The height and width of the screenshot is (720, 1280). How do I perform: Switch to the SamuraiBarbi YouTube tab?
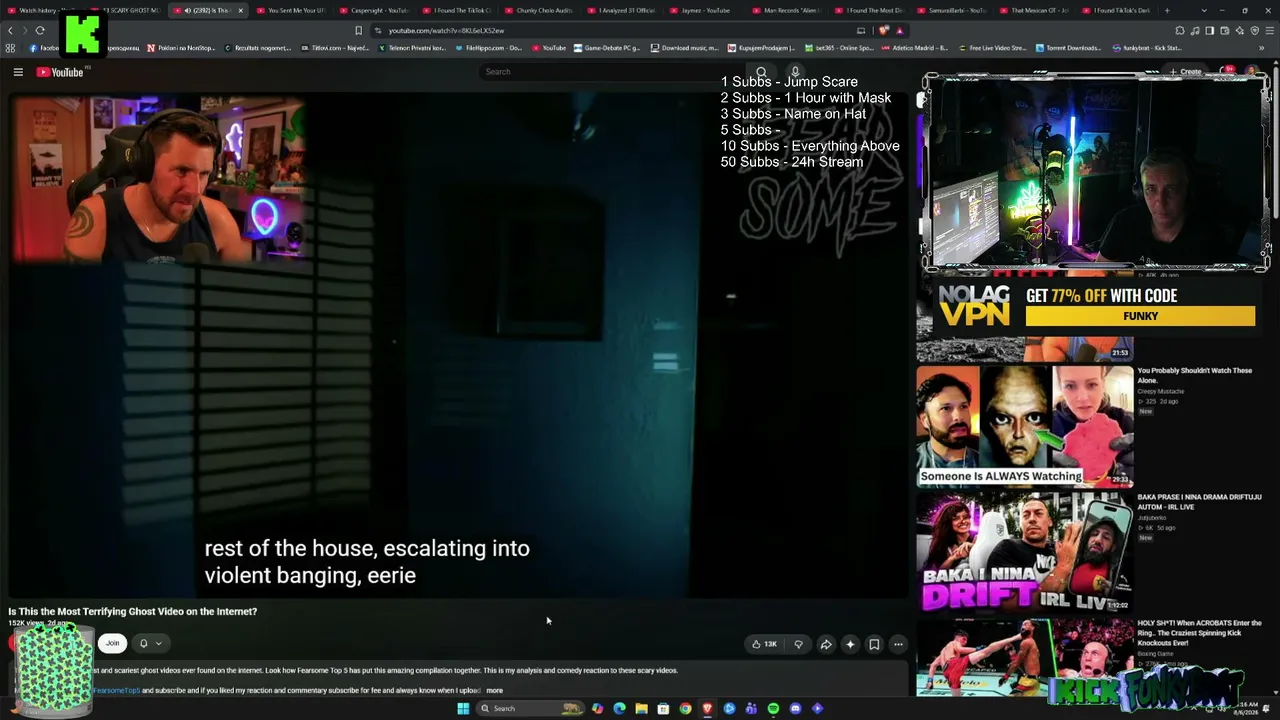(x=952, y=10)
